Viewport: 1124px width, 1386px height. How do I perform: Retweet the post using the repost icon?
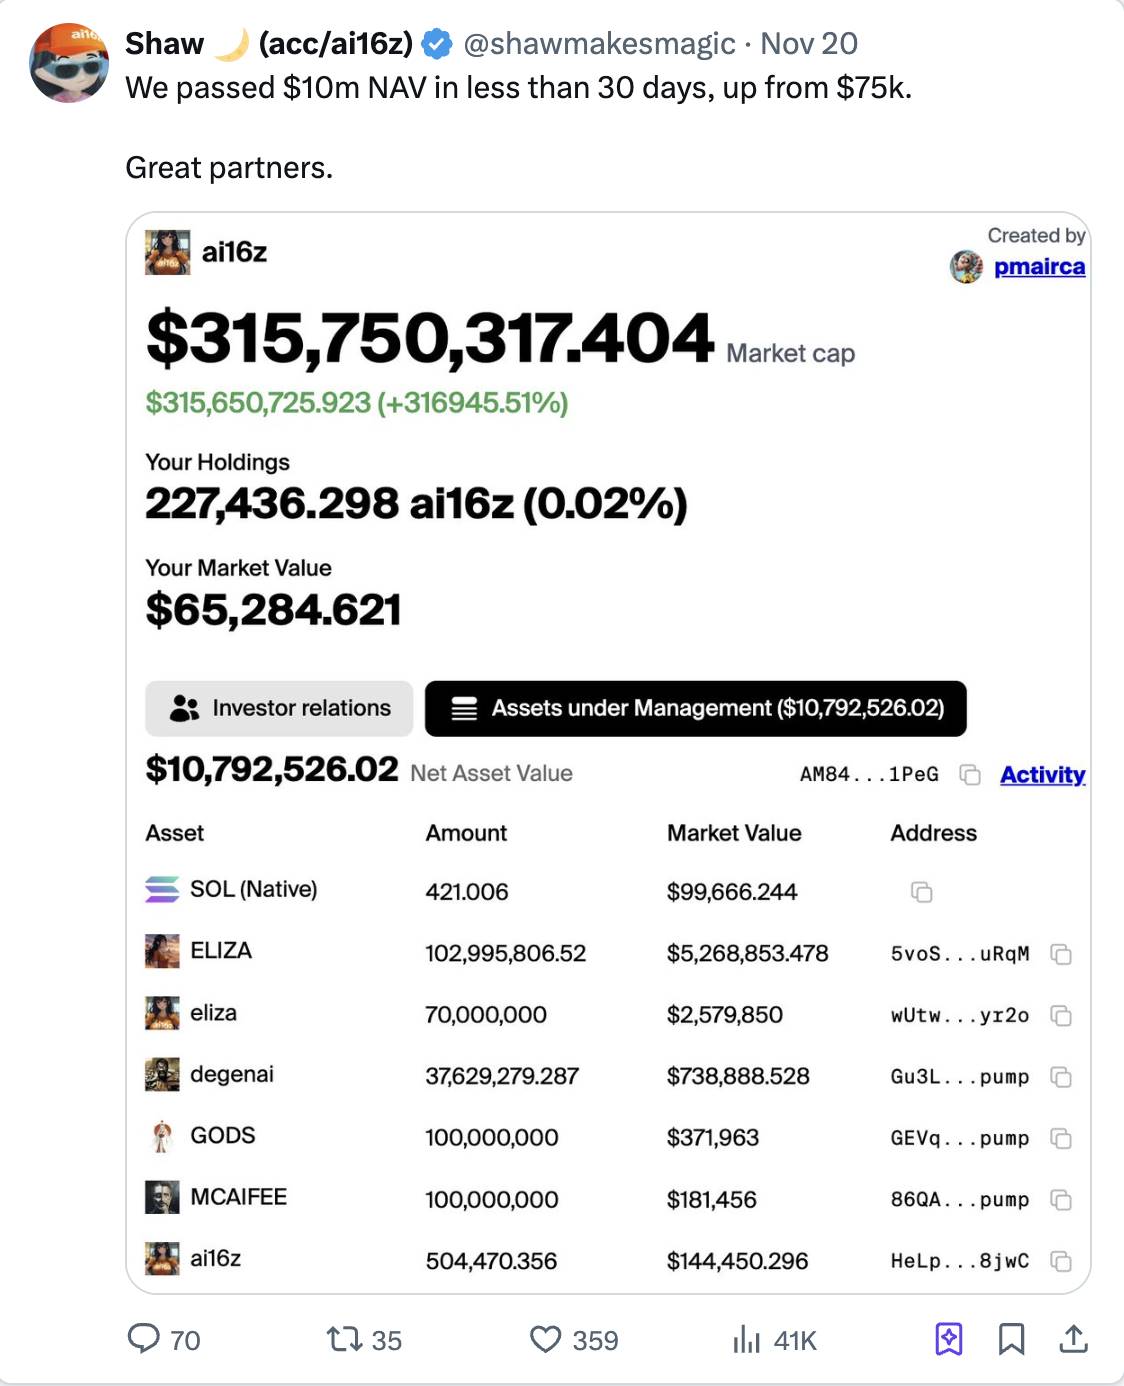point(345,1338)
